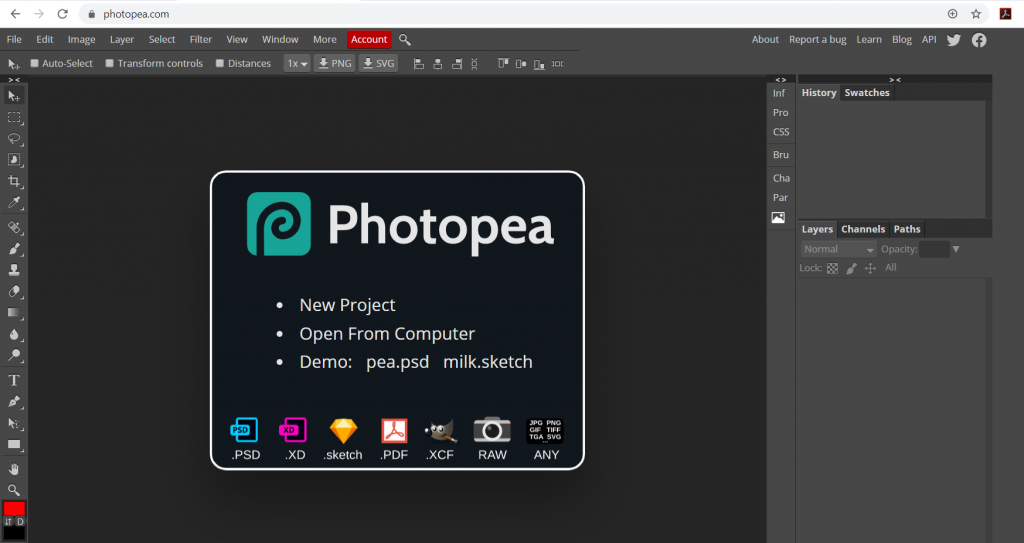Select the Rectangle shape tool
The height and width of the screenshot is (543, 1024).
coord(14,445)
